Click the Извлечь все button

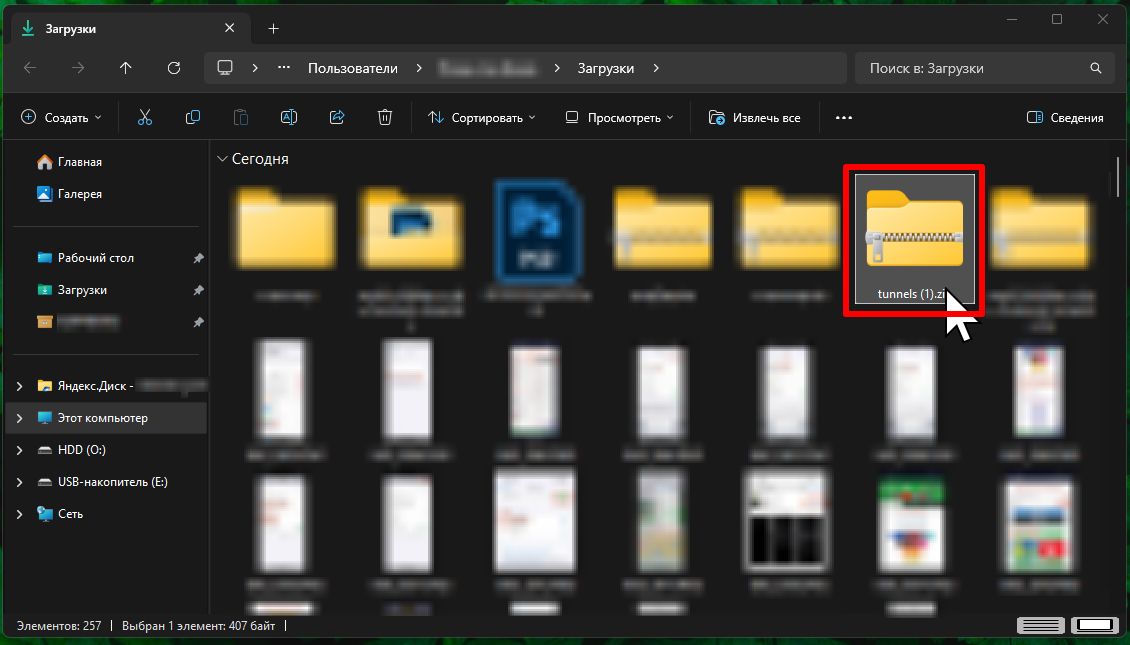coord(755,118)
